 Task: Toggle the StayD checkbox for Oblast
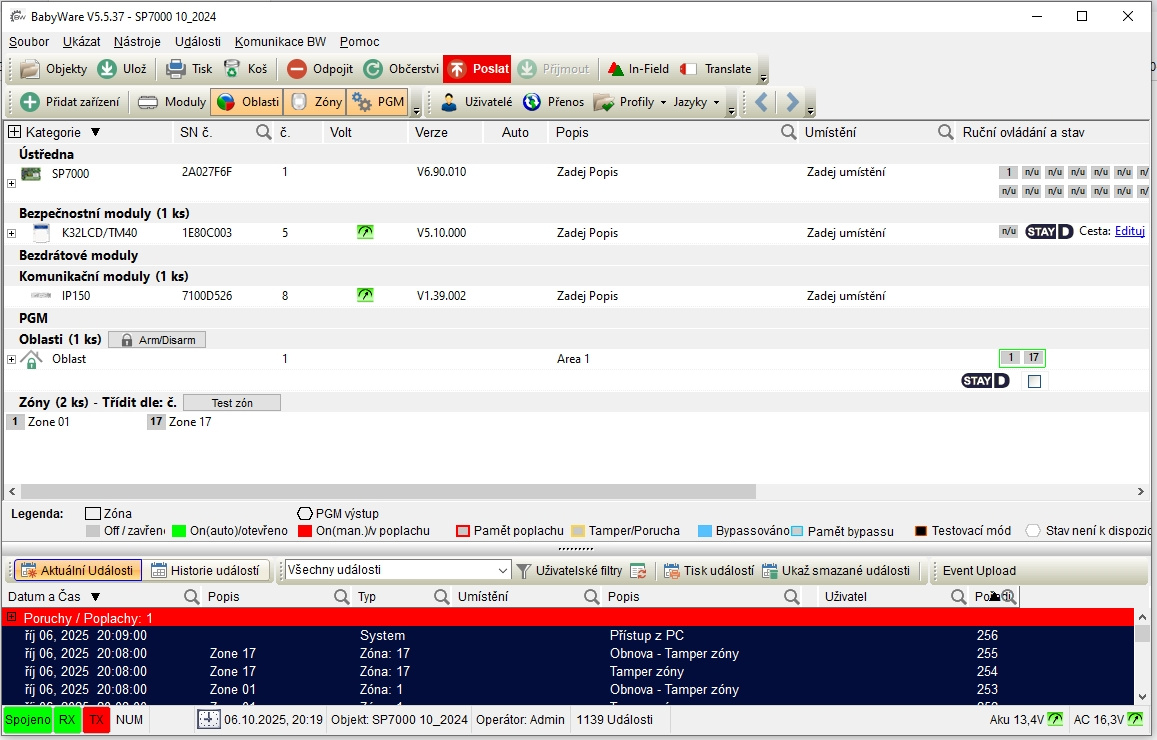(x=1034, y=381)
